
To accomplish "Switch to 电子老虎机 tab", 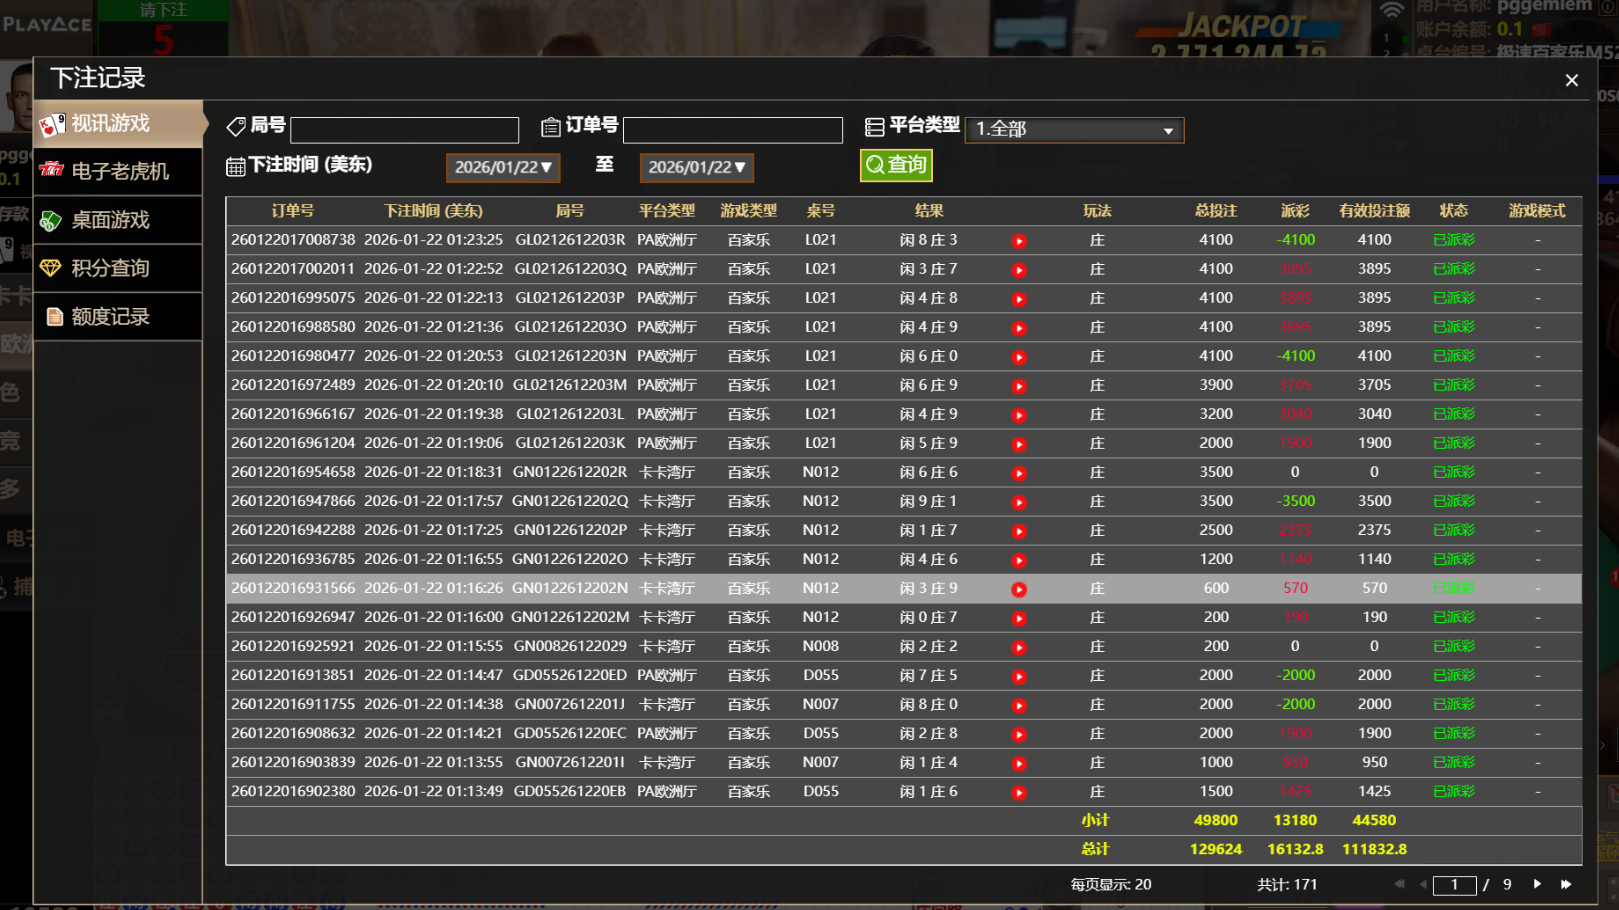I will pyautogui.click(x=119, y=171).
